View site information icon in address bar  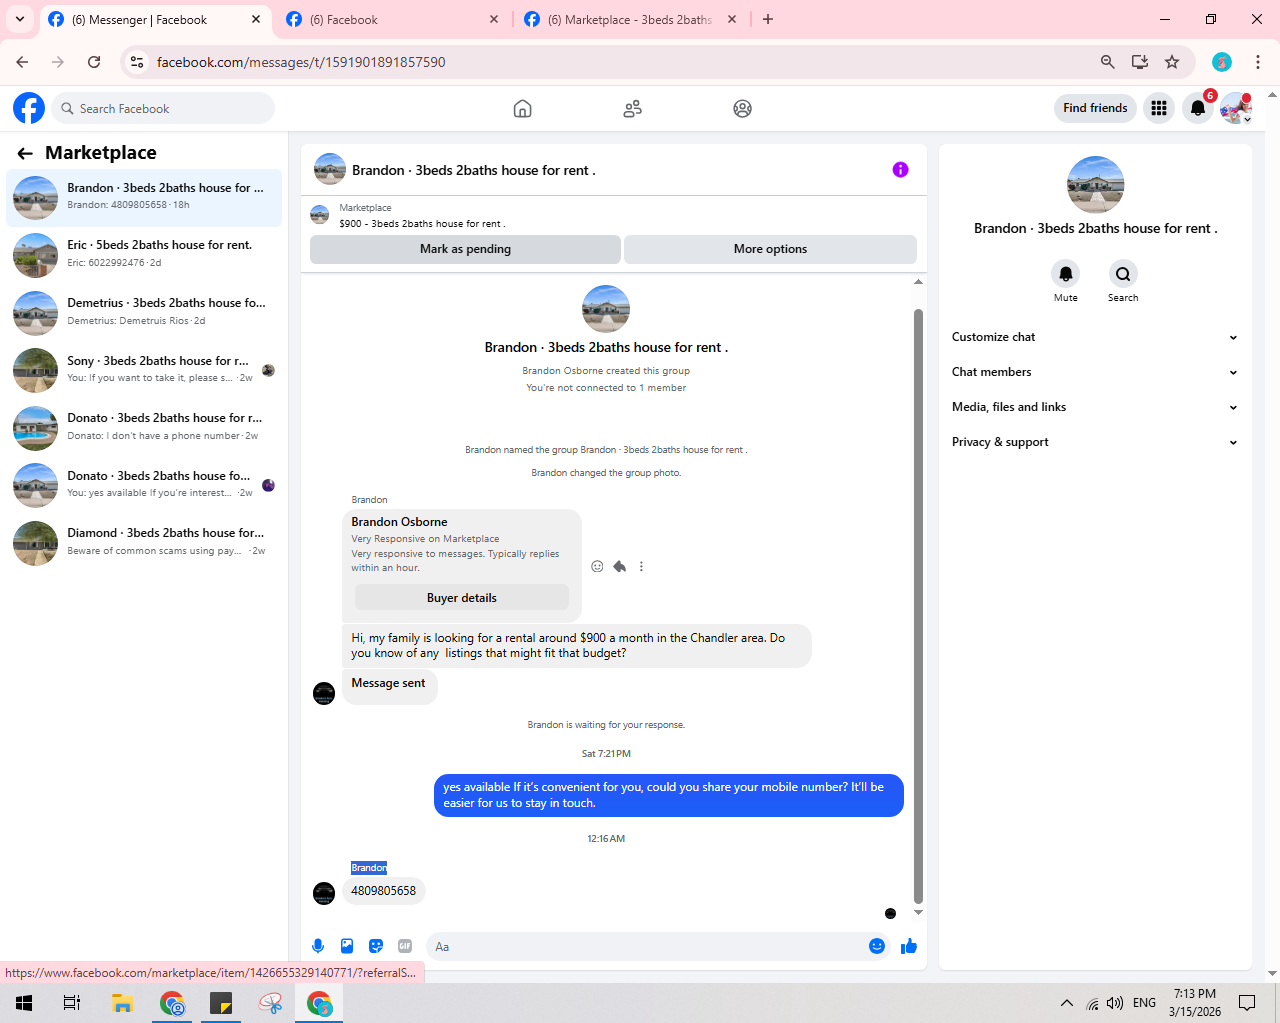click(138, 62)
